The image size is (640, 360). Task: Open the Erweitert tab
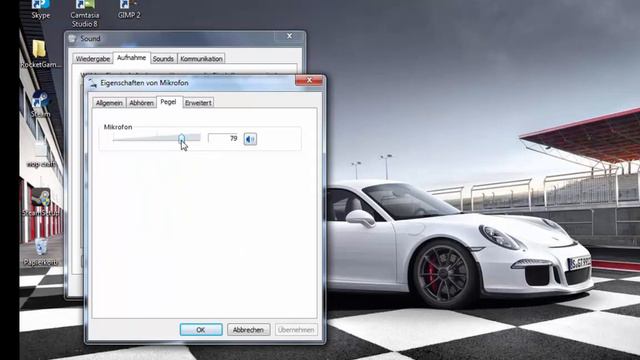(198, 103)
